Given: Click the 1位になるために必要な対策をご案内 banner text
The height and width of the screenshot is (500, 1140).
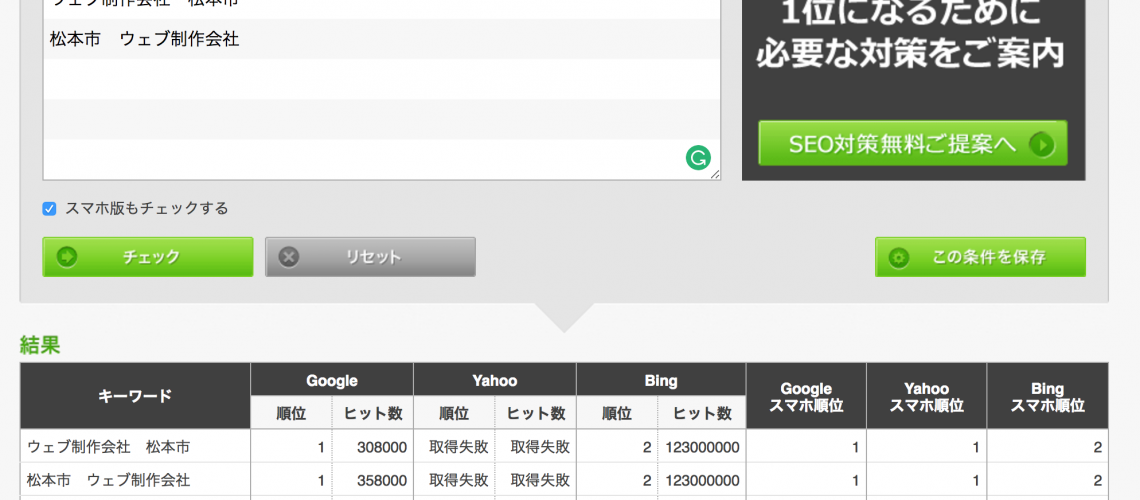Looking at the screenshot, I should tap(911, 33).
